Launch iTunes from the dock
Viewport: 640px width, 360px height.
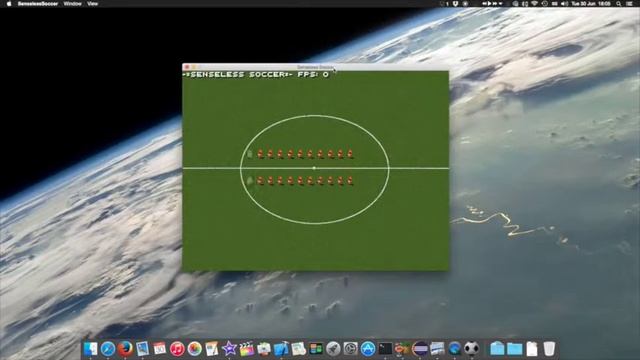tap(177, 349)
